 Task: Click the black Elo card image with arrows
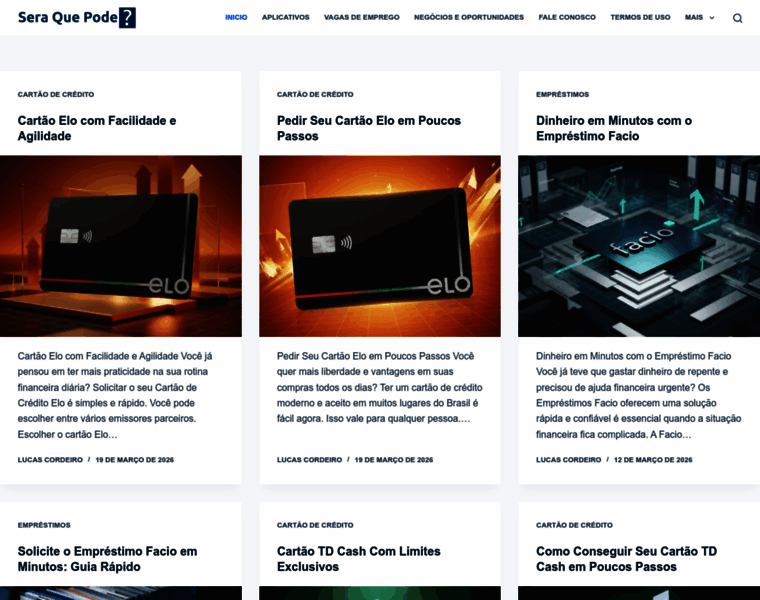pyautogui.click(x=121, y=246)
